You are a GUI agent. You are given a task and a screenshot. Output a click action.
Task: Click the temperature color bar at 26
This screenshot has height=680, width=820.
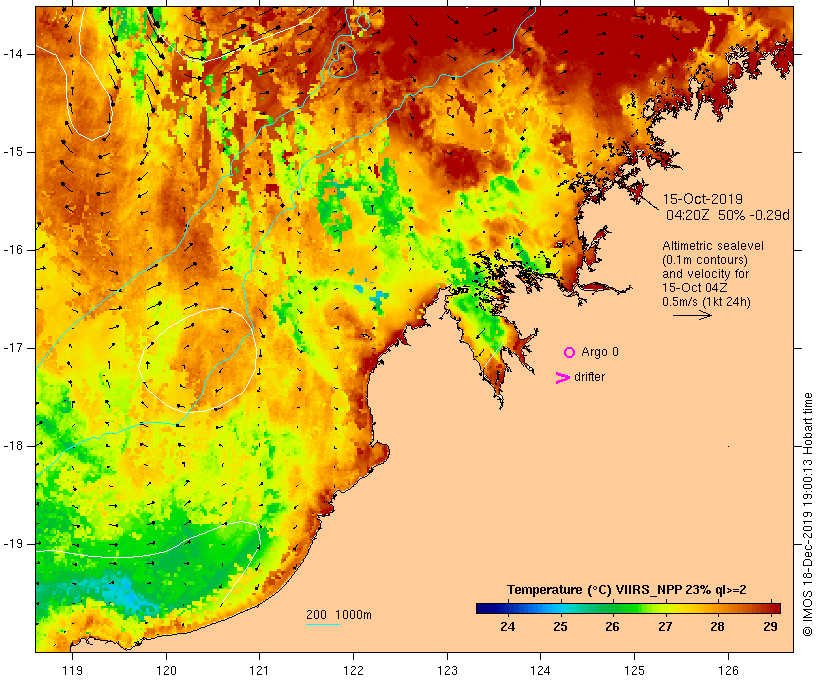[612, 608]
